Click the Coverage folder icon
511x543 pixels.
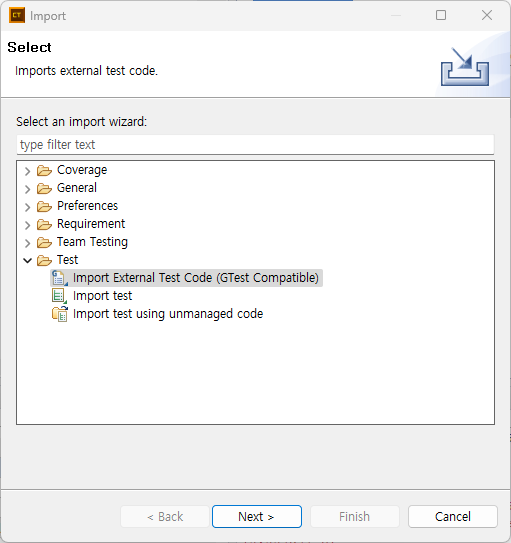pyautogui.click(x=44, y=170)
